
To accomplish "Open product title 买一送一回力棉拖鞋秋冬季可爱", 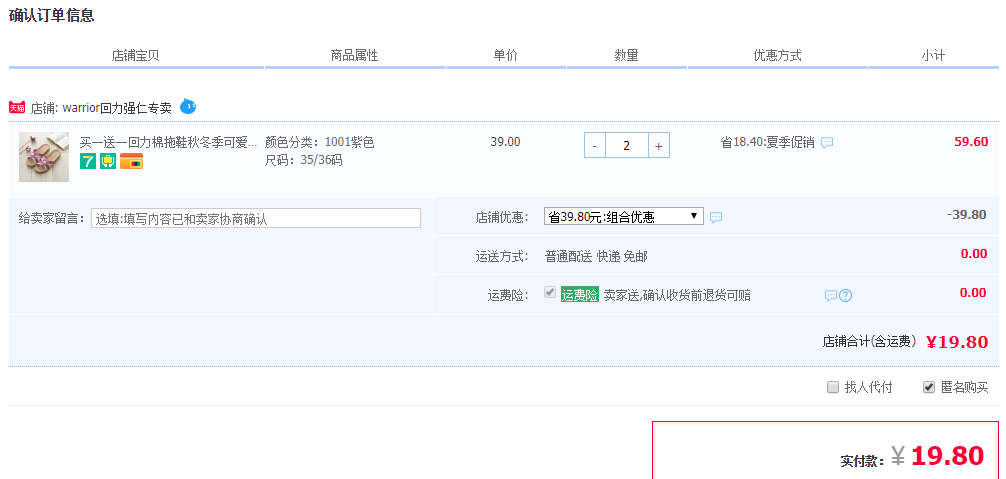I will [168, 142].
